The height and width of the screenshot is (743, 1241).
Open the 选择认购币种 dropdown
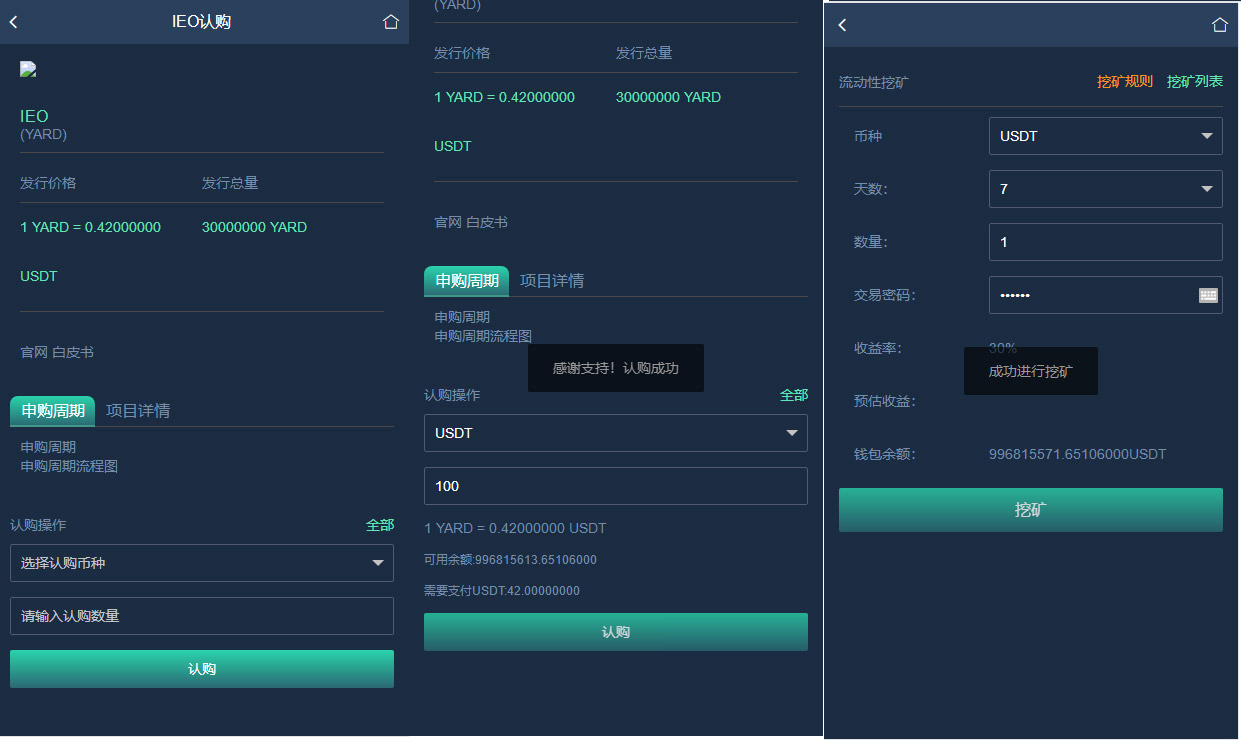point(202,563)
